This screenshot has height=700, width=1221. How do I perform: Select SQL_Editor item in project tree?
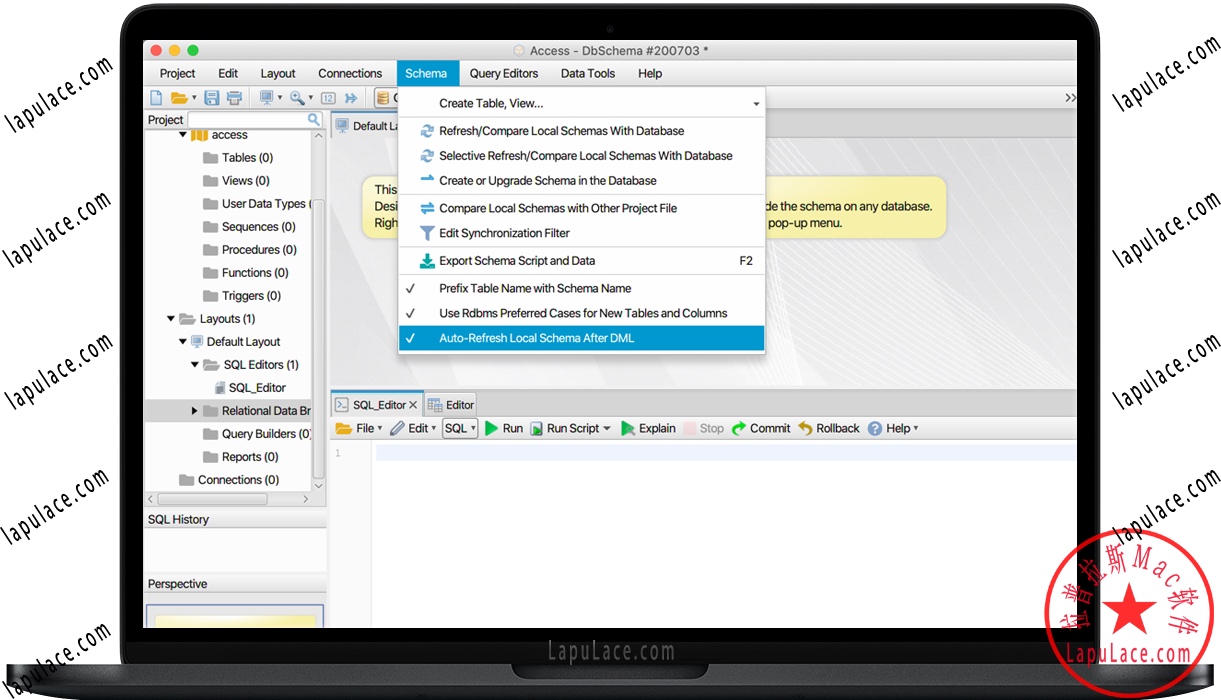[257, 388]
